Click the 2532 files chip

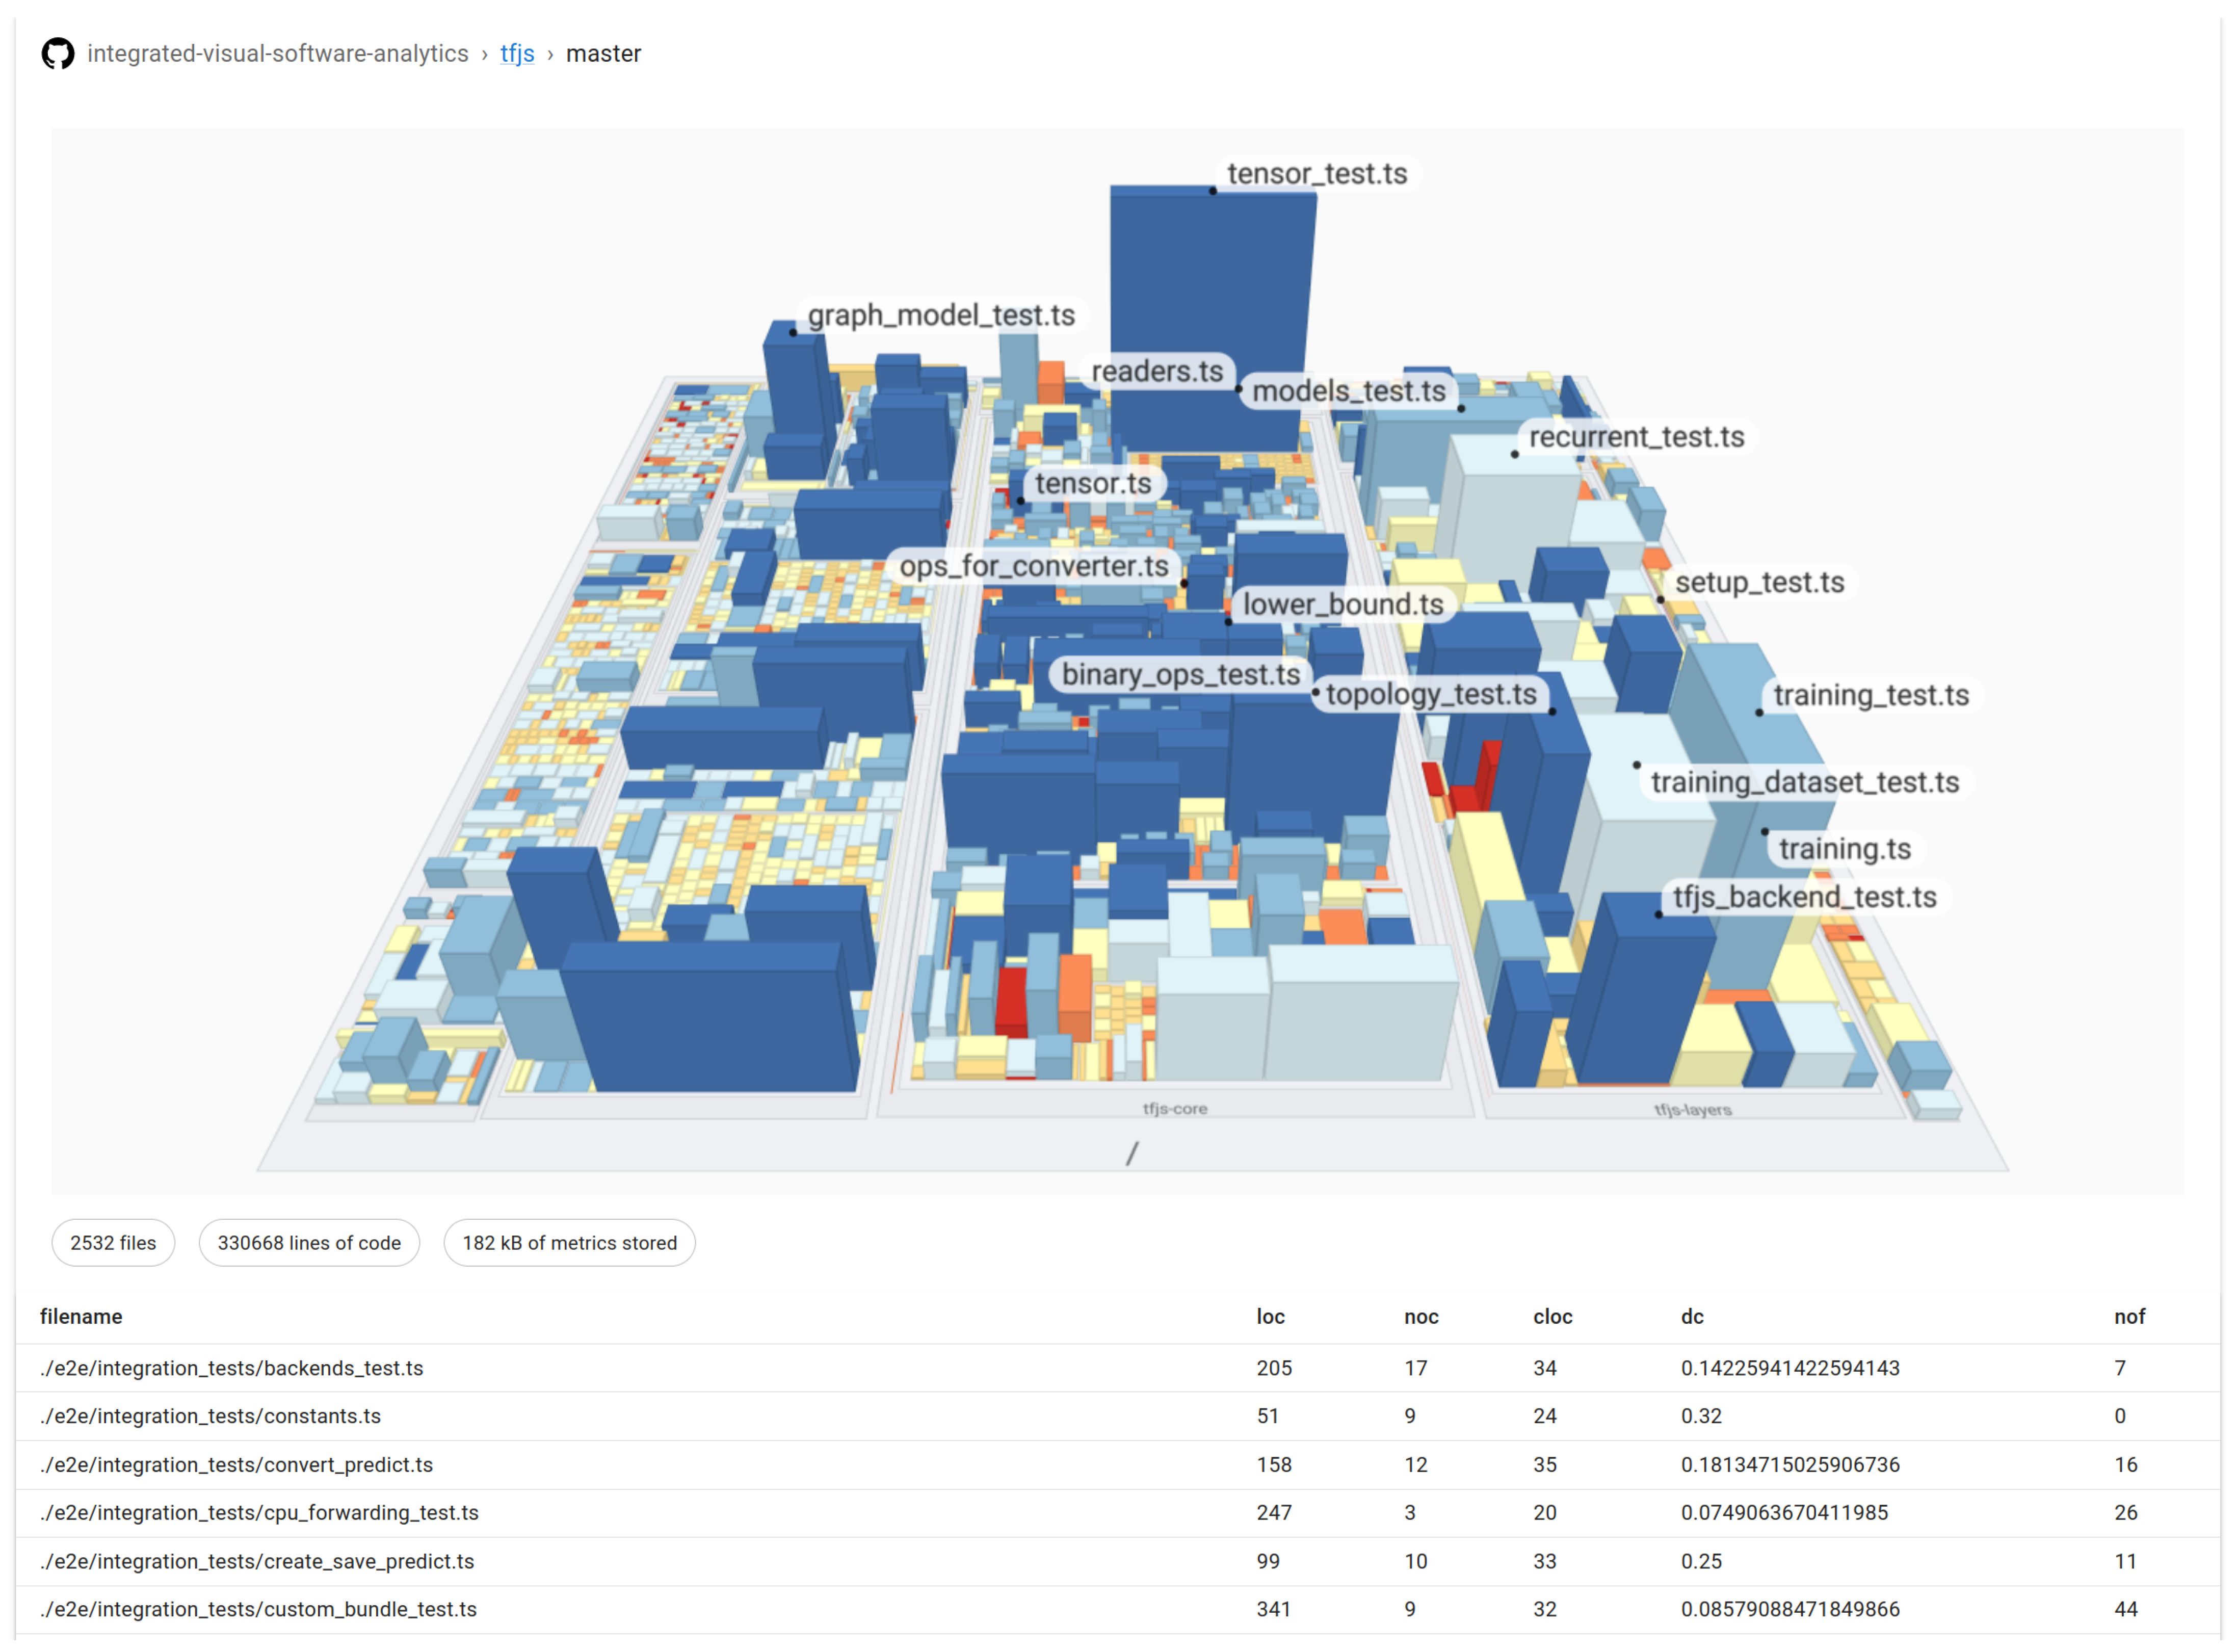pos(113,1243)
